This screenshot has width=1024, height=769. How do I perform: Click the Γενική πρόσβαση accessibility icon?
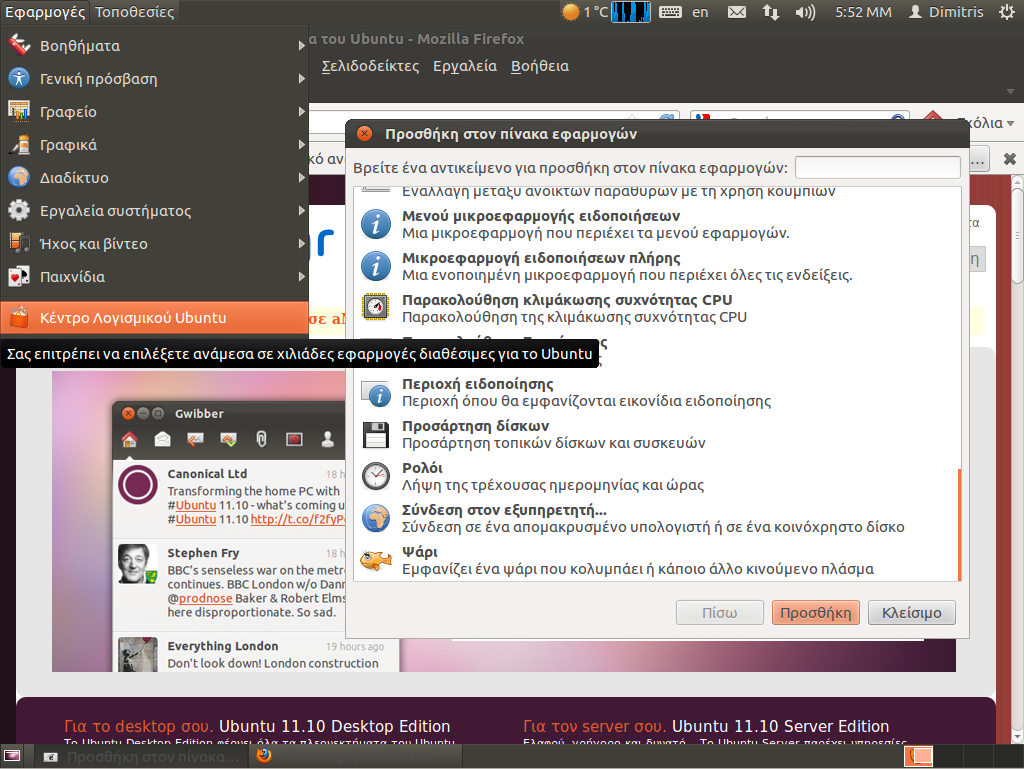(19, 78)
